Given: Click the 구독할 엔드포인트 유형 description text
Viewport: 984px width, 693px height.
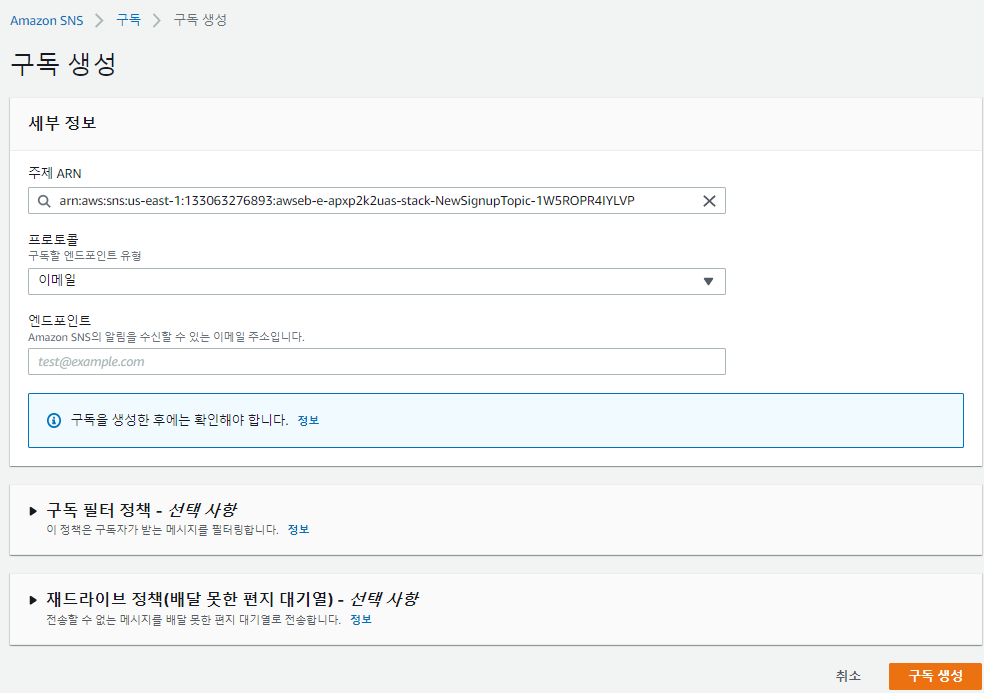Looking at the screenshot, I should click(x=85, y=256).
